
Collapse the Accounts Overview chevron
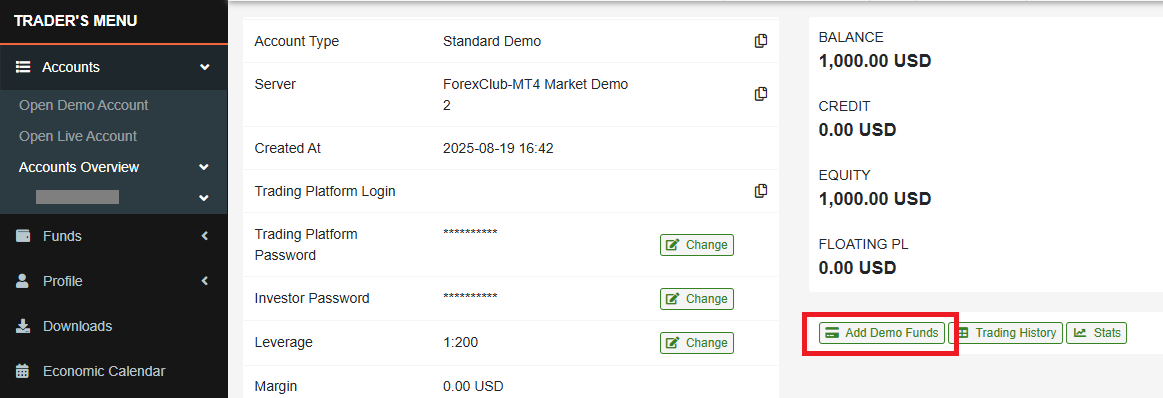pyautogui.click(x=205, y=168)
